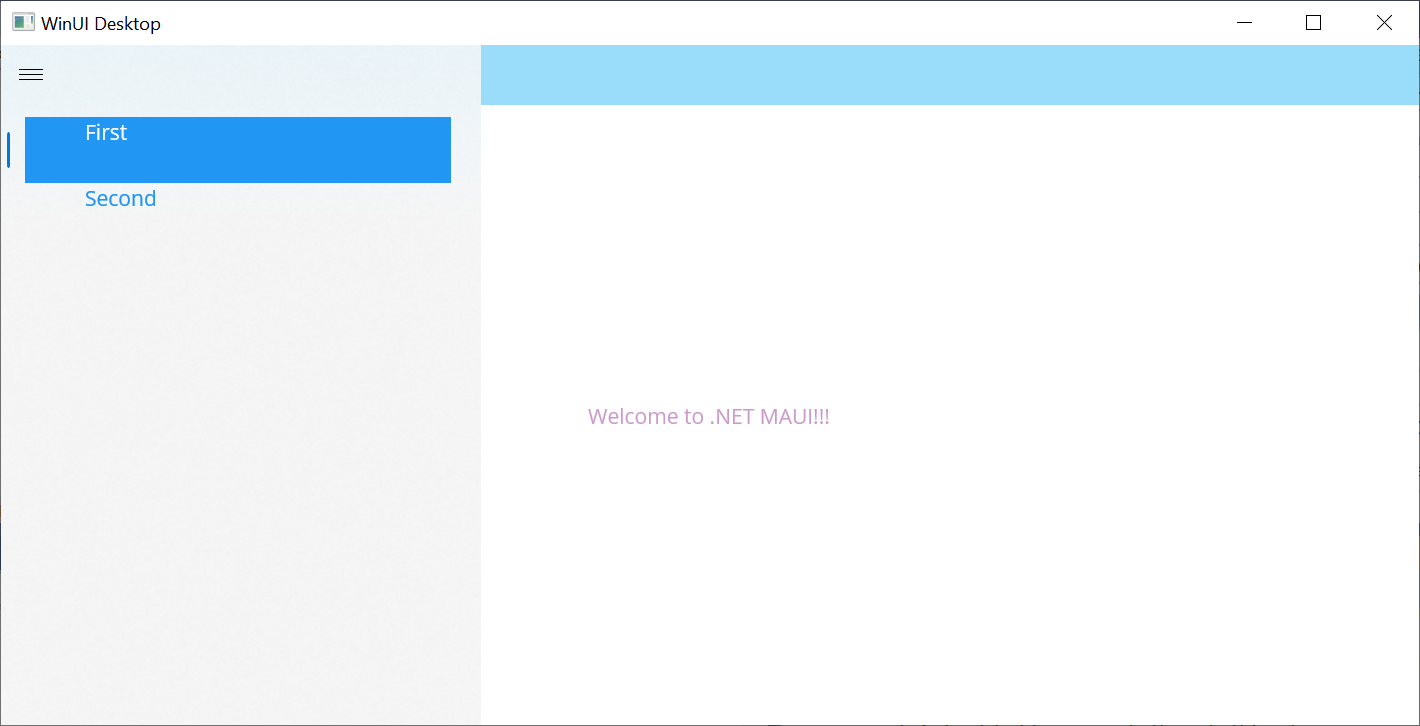Activate the menu icon in the sidebar header

pos(30,74)
